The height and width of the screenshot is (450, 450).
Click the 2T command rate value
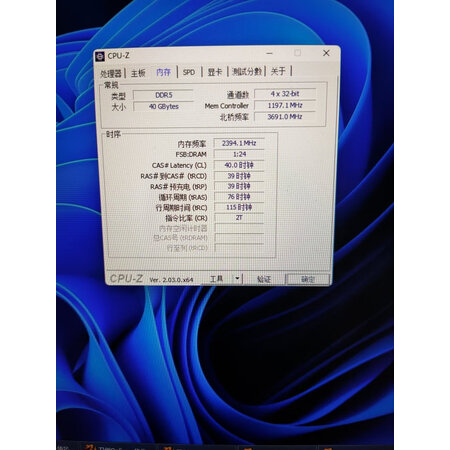(239, 218)
